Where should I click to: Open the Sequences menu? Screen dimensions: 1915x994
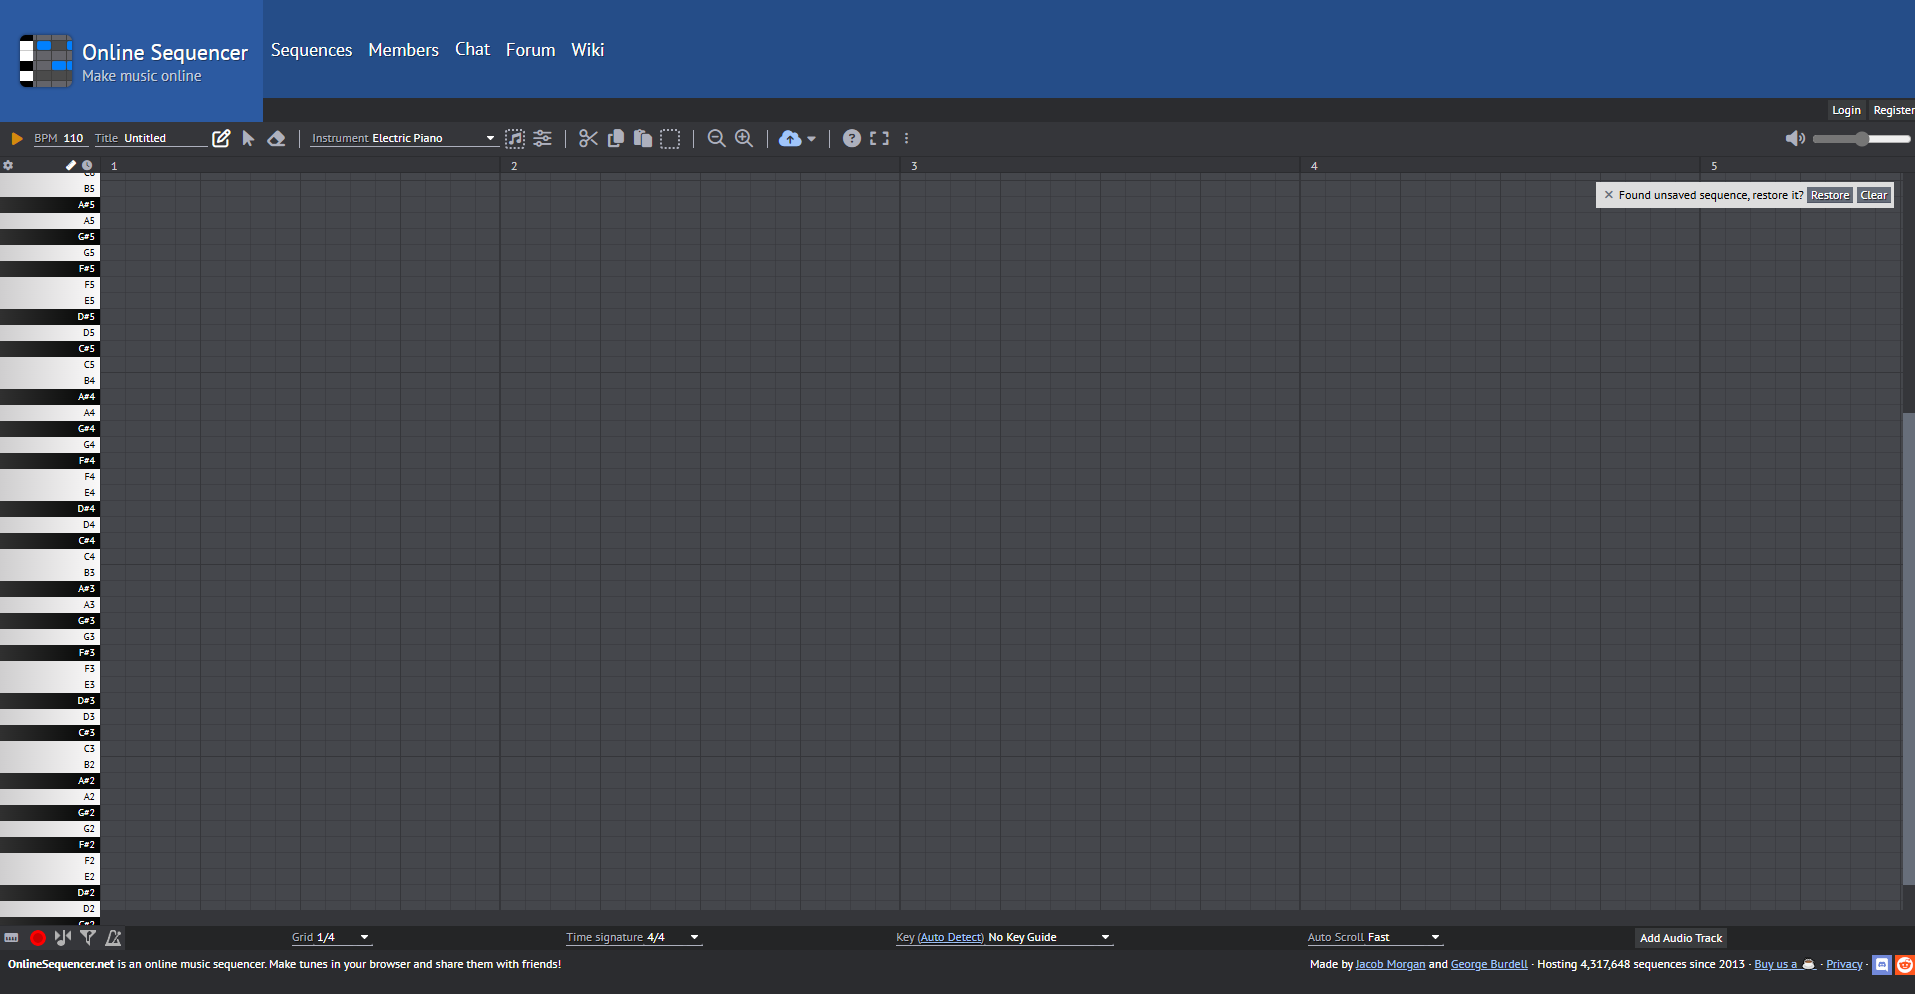[x=311, y=50]
